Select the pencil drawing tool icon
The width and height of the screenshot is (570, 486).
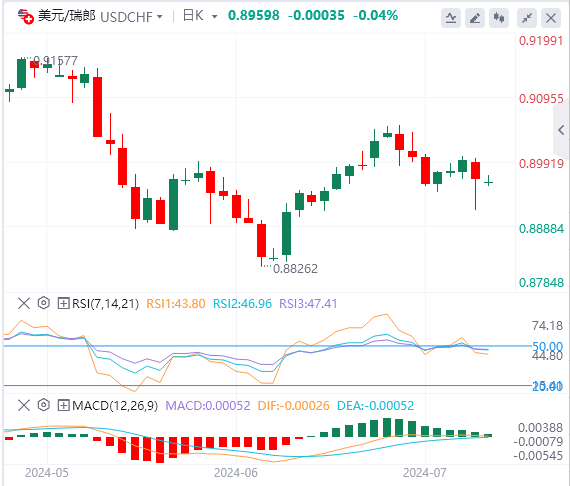pyautogui.click(x=475, y=17)
